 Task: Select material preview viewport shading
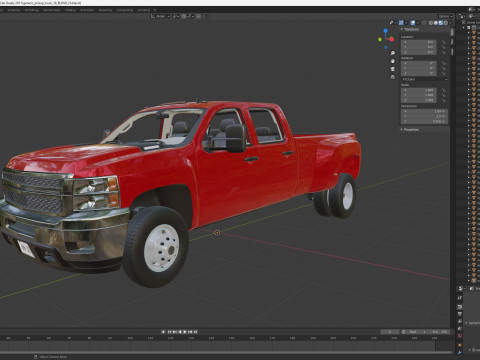(x=441, y=23)
